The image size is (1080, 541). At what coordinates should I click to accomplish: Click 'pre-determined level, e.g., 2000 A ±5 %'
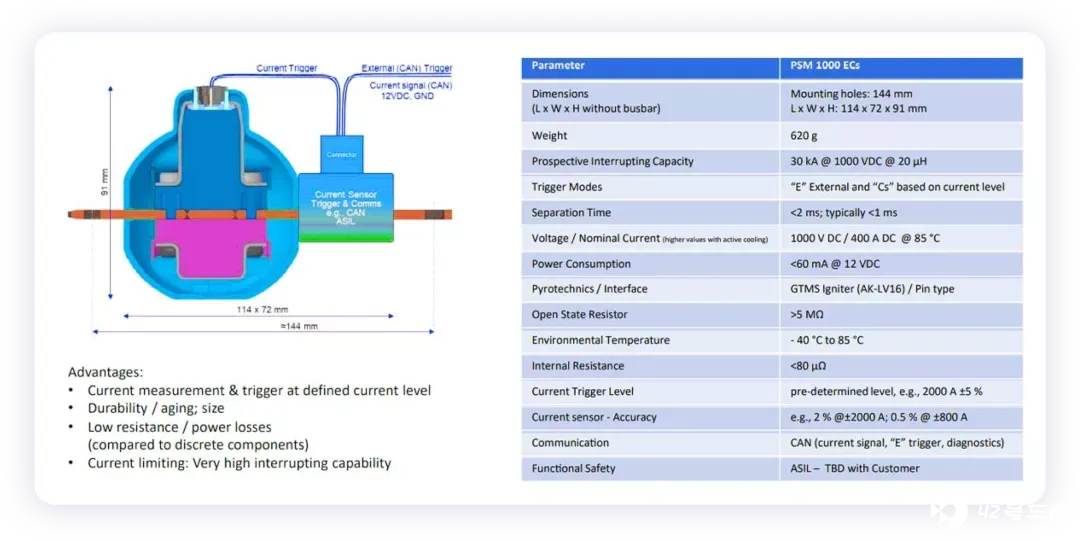click(886, 391)
